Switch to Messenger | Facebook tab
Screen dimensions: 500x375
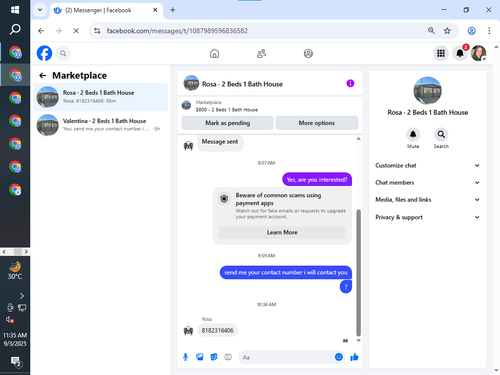[x=106, y=10]
